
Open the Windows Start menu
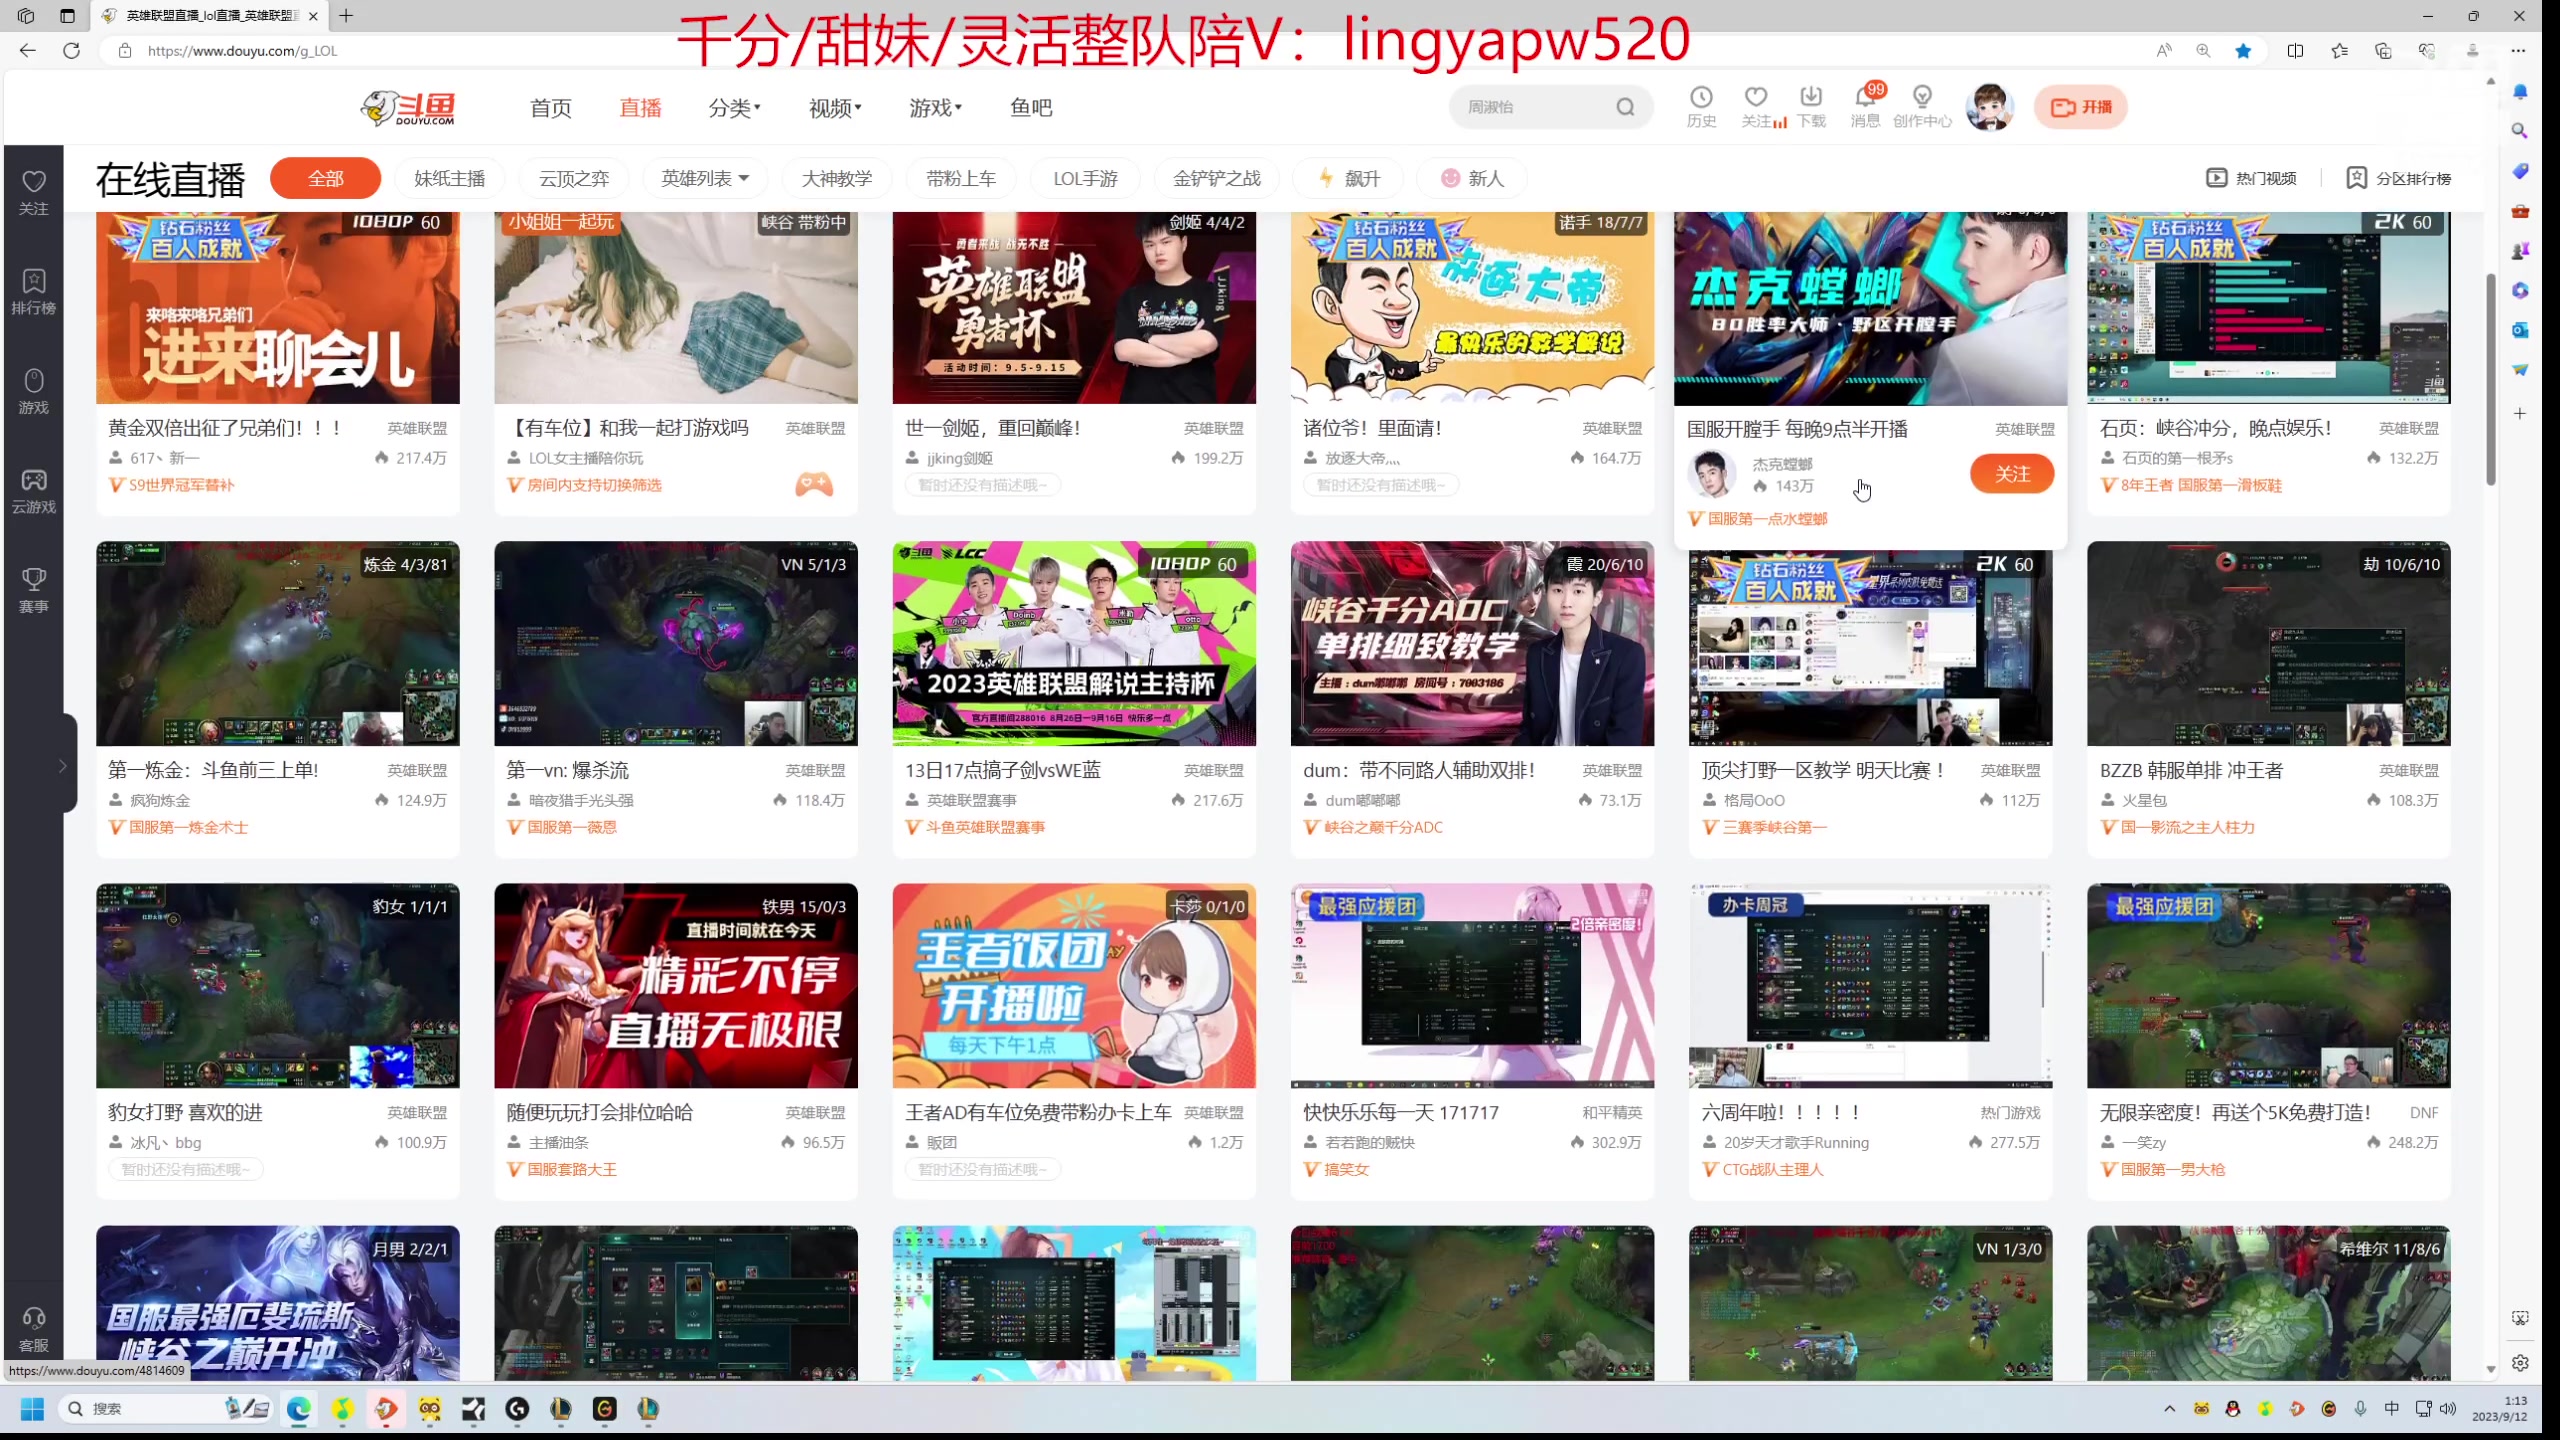tap(32, 1409)
